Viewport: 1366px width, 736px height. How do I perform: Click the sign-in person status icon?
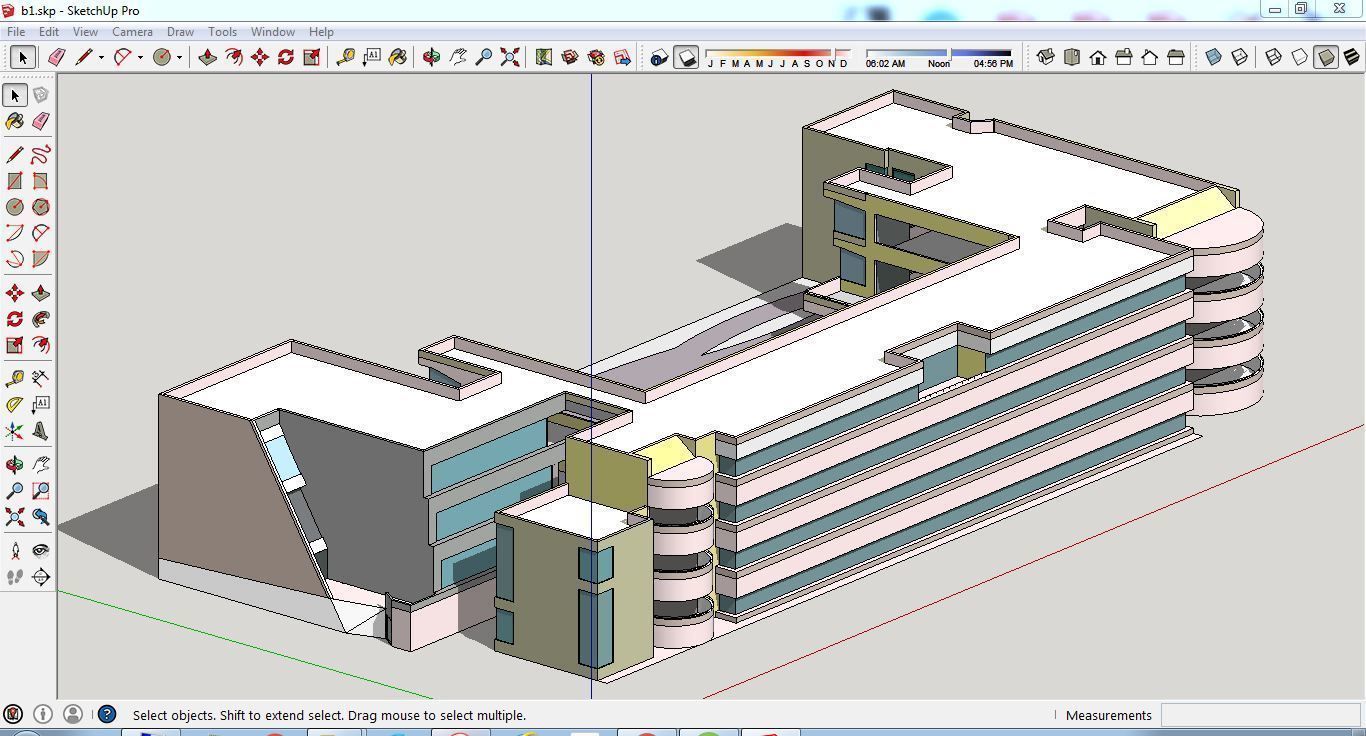[x=73, y=714]
